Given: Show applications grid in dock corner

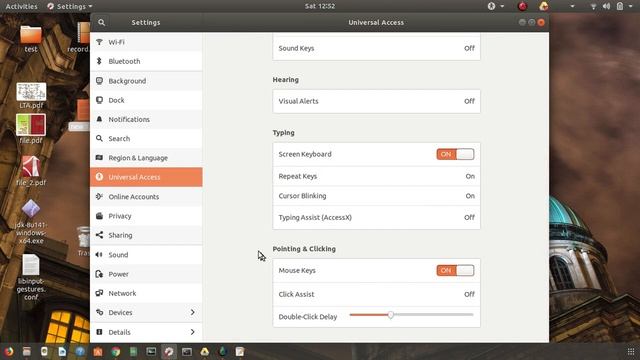Looking at the screenshot, I should click(x=631, y=351).
